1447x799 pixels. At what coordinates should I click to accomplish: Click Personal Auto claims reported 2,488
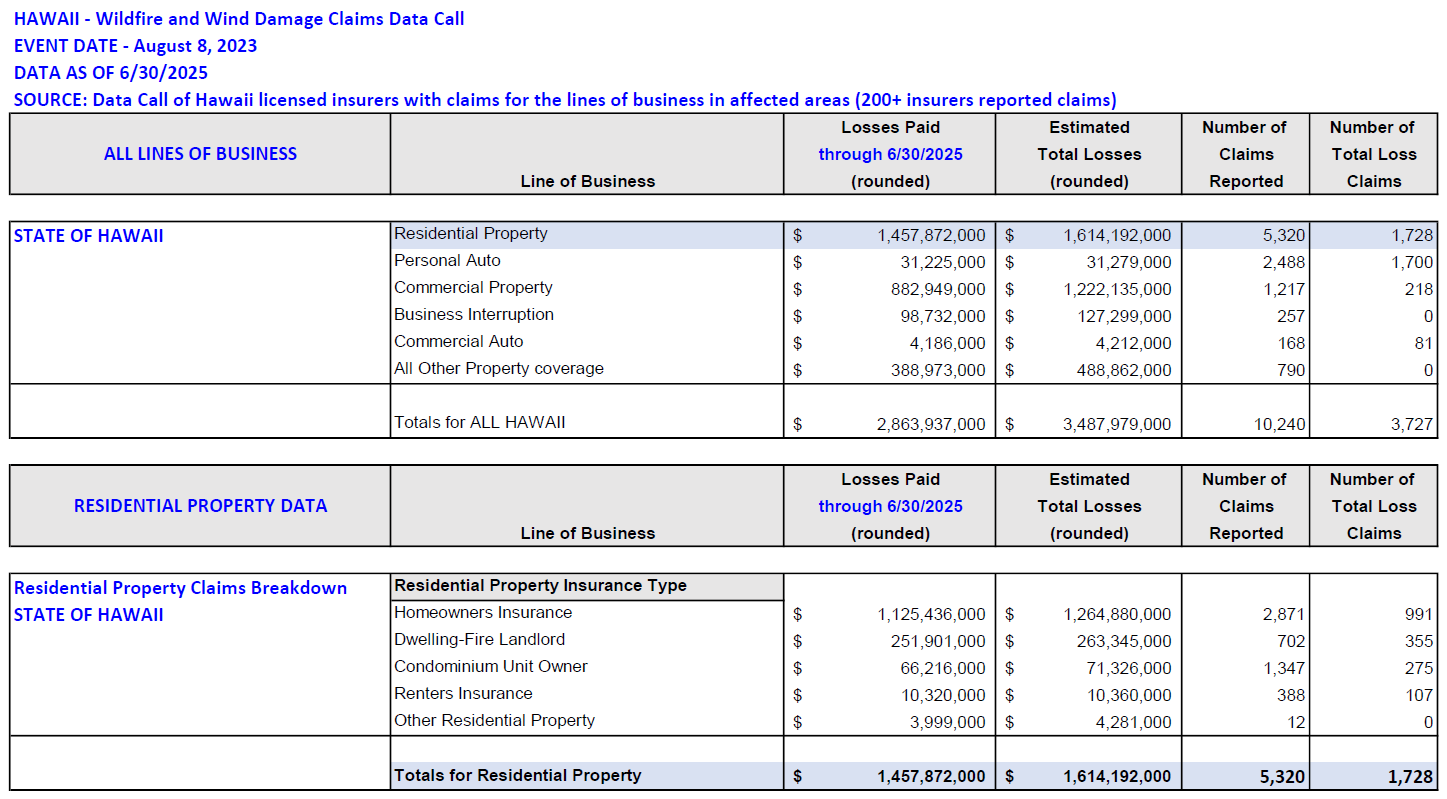pos(1284,263)
